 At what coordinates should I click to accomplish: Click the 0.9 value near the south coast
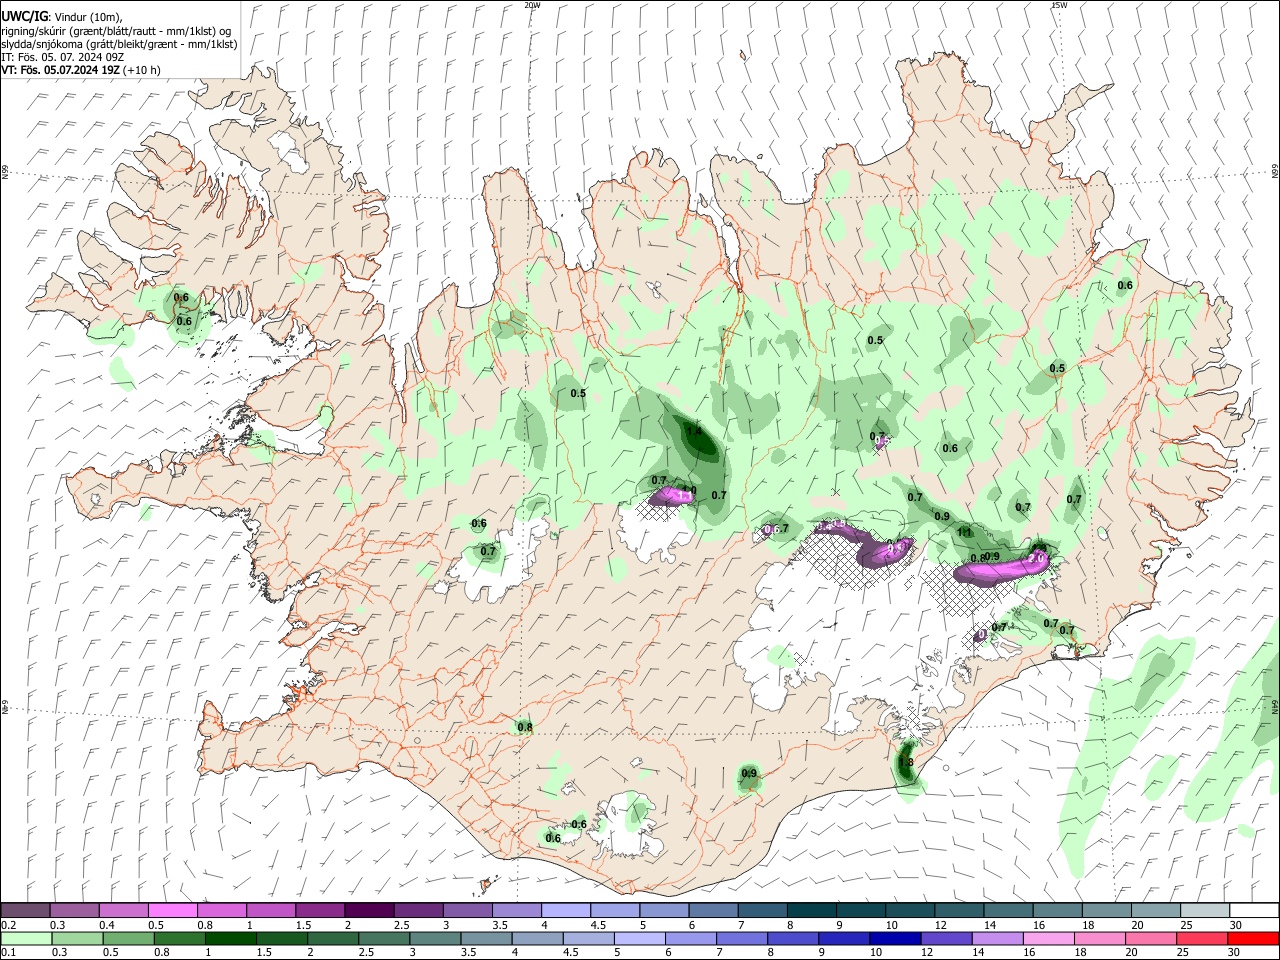pyautogui.click(x=749, y=773)
